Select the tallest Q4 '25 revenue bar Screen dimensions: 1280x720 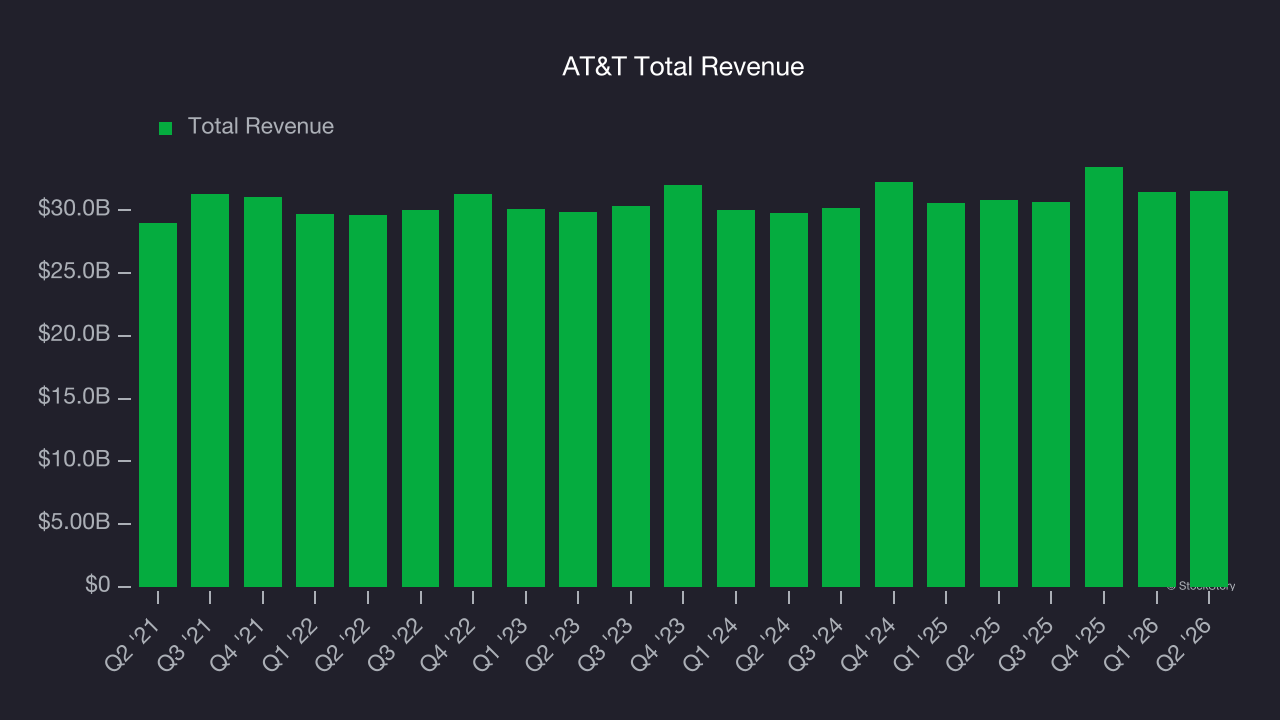pos(1104,377)
